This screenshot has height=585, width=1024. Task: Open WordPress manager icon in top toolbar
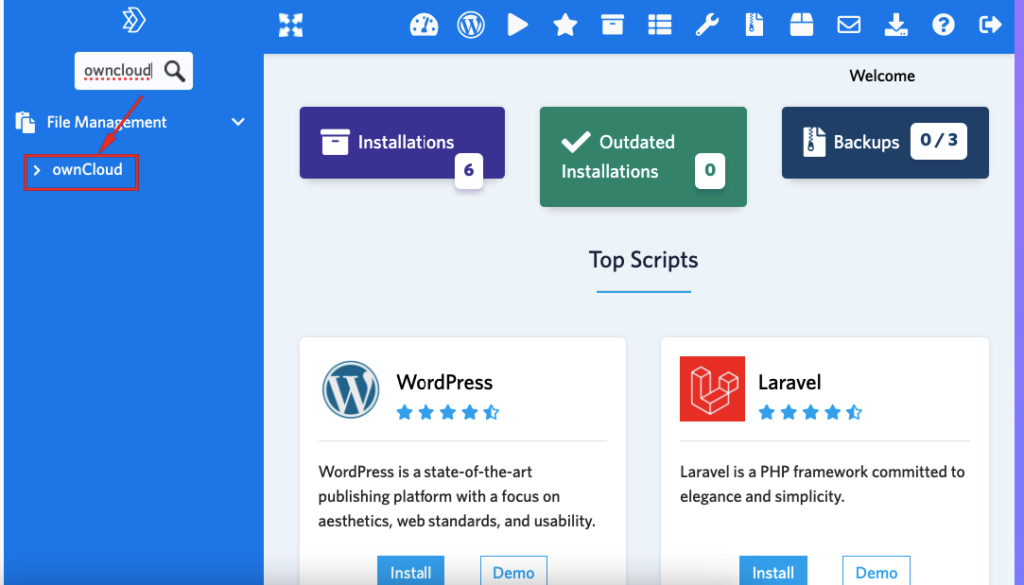471,25
